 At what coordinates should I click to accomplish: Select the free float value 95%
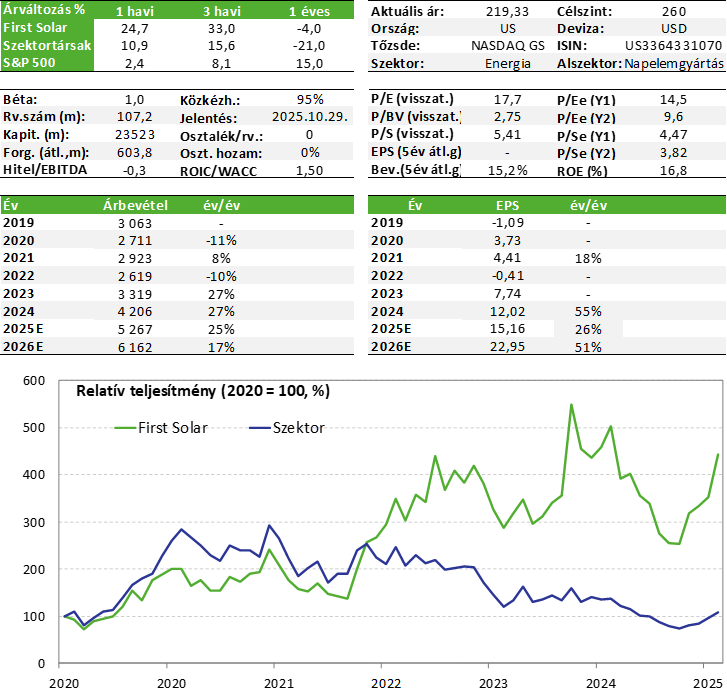point(310,99)
